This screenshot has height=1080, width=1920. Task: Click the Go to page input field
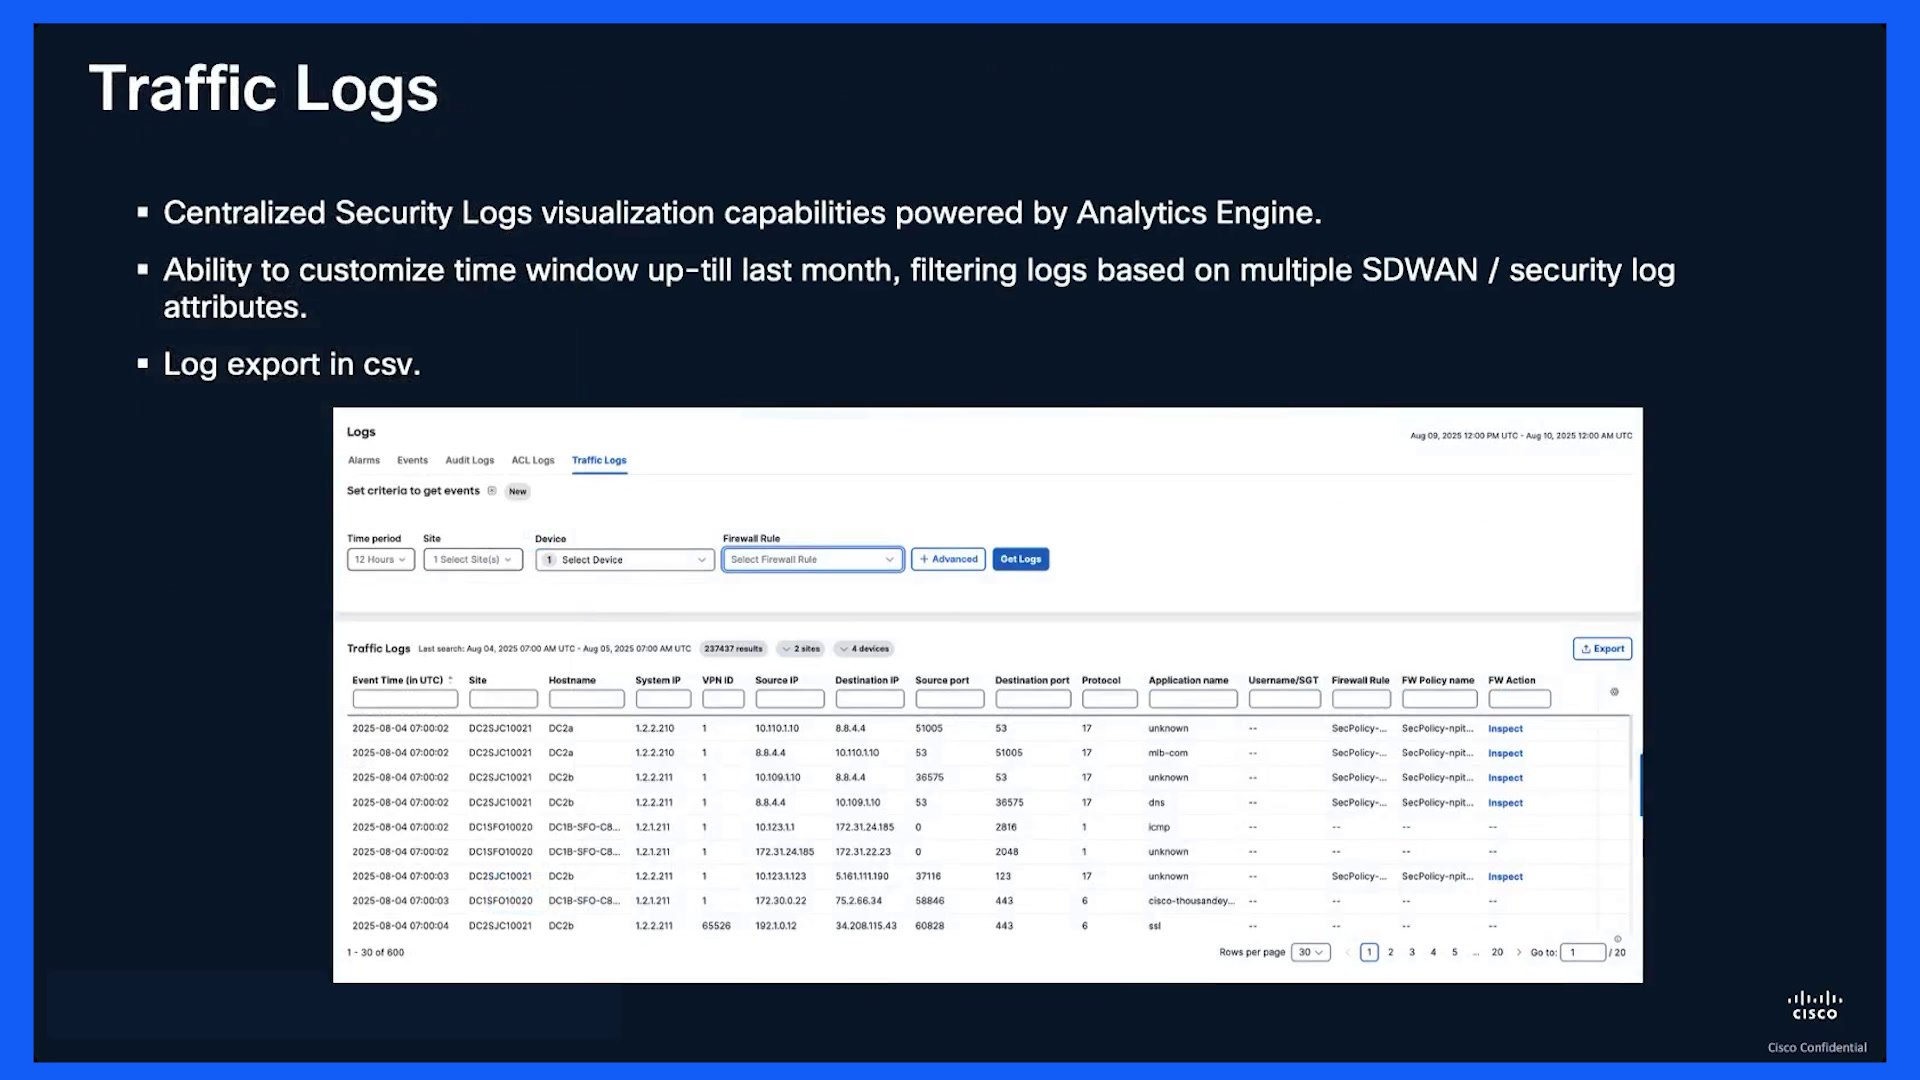pyautogui.click(x=1583, y=953)
